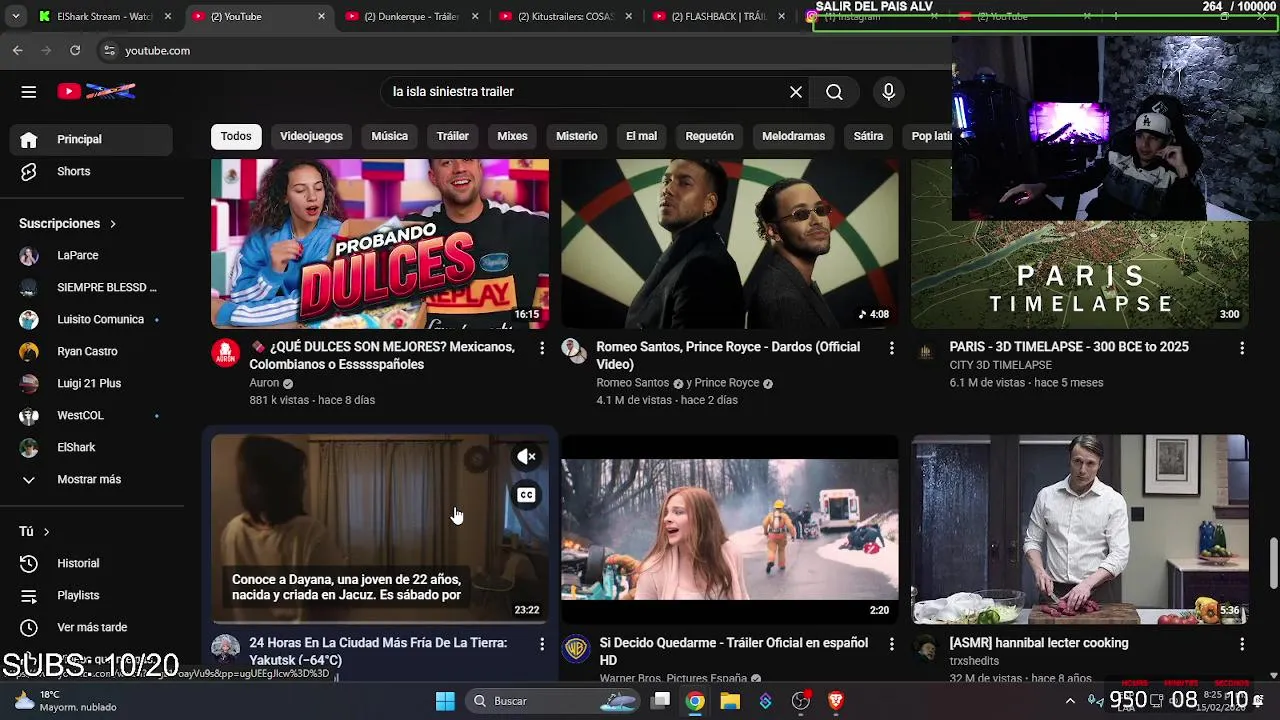The image size is (1280, 720).
Task: Select the Misterio filter chip
Action: 577,136
